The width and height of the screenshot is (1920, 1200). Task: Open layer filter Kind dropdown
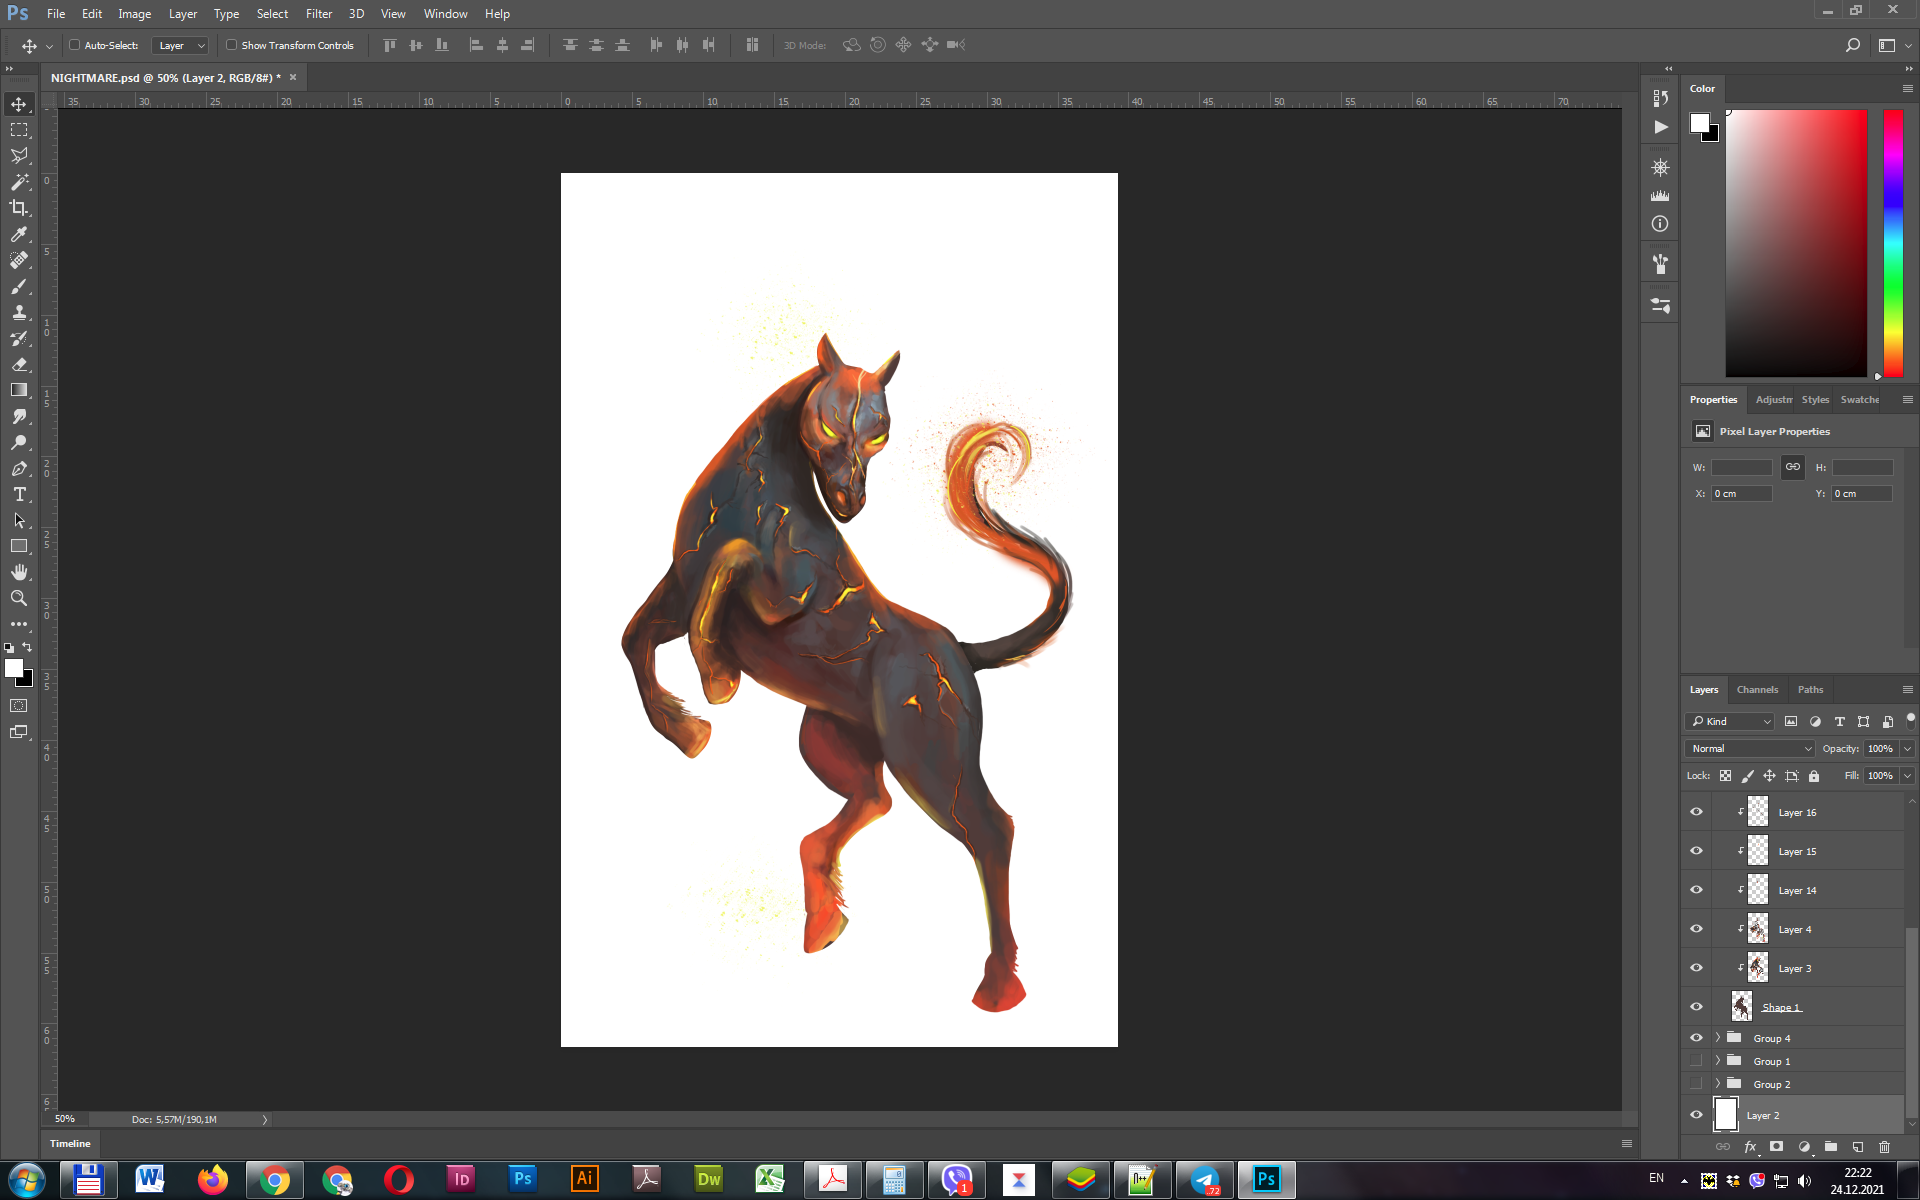(x=1730, y=721)
